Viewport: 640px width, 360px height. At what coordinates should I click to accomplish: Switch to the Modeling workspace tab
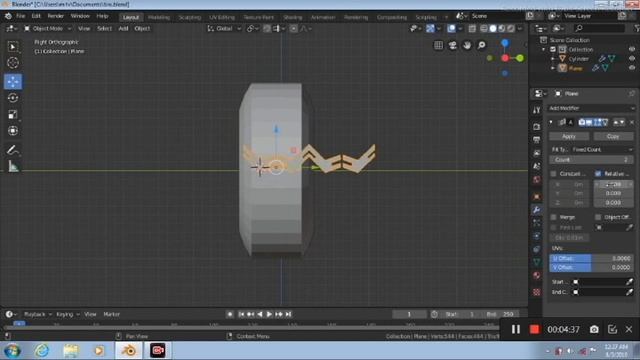coord(159,17)
